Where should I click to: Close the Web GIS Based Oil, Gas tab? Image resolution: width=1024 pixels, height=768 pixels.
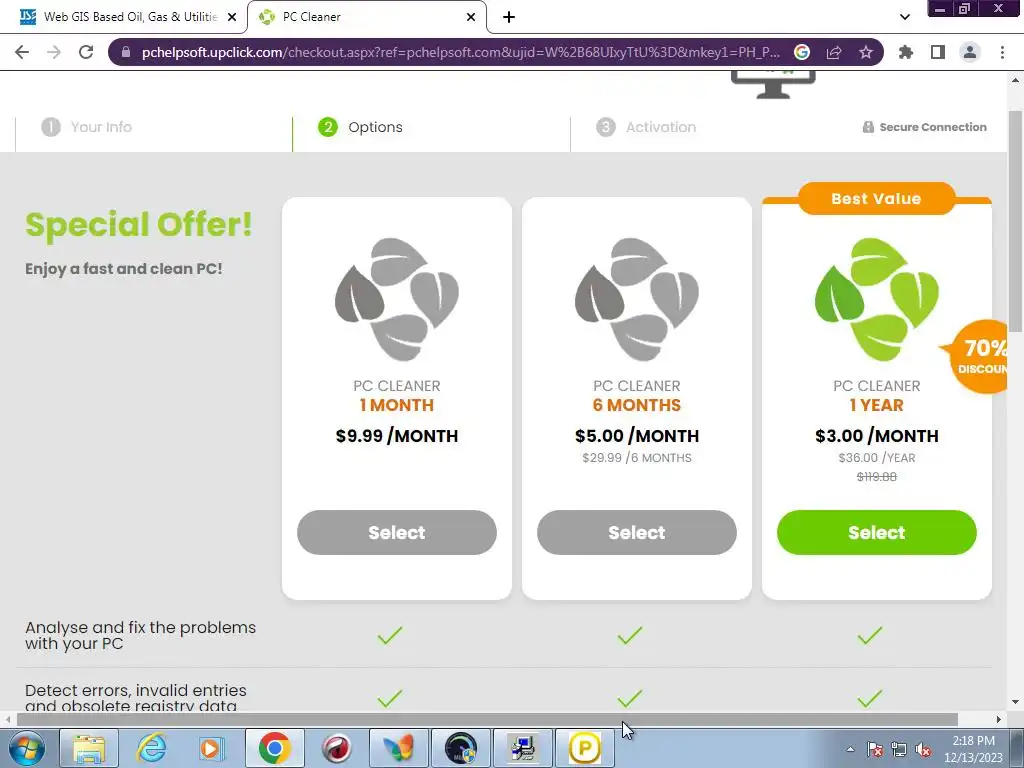[232, 17]
